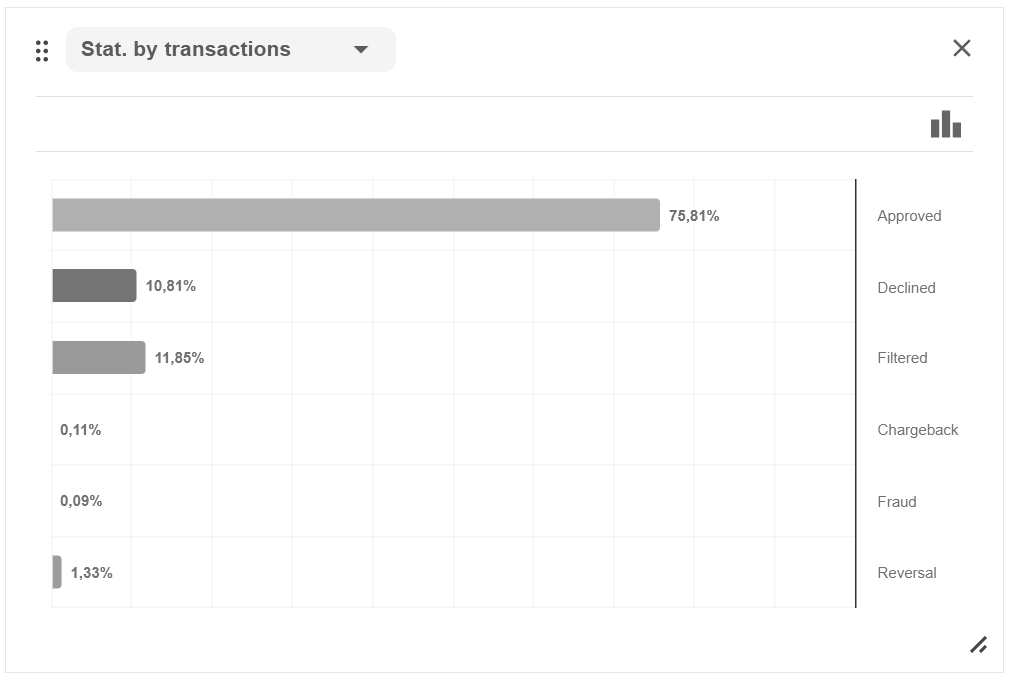The image size is (1009, 676).
Task: Click the 0,11% Chargeback value
Action: point(81,430)
